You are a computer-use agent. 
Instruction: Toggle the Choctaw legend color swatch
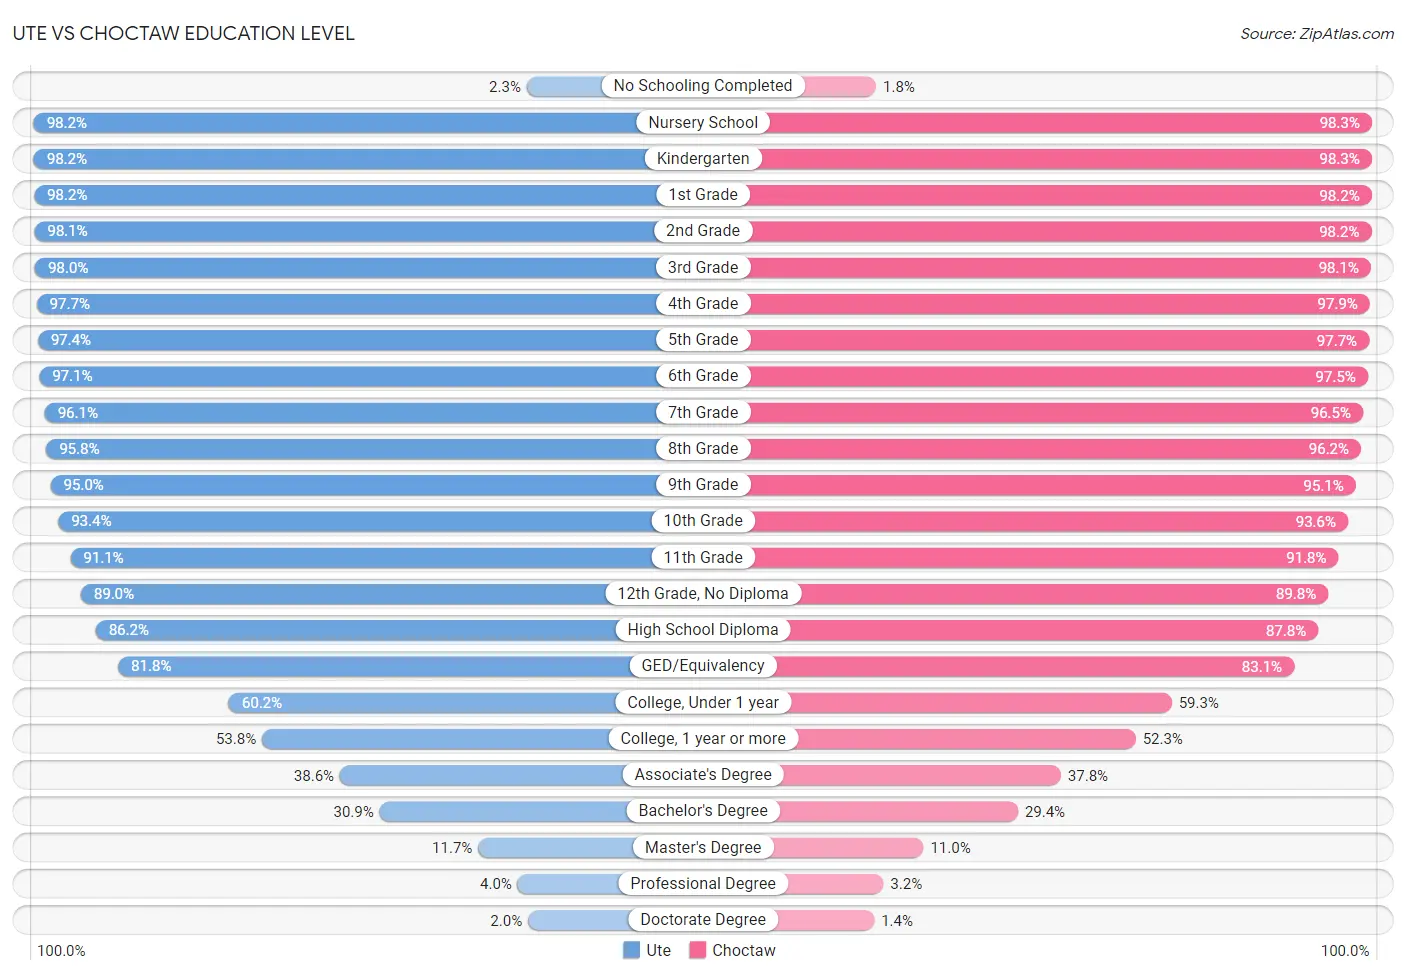coord(697,950)
